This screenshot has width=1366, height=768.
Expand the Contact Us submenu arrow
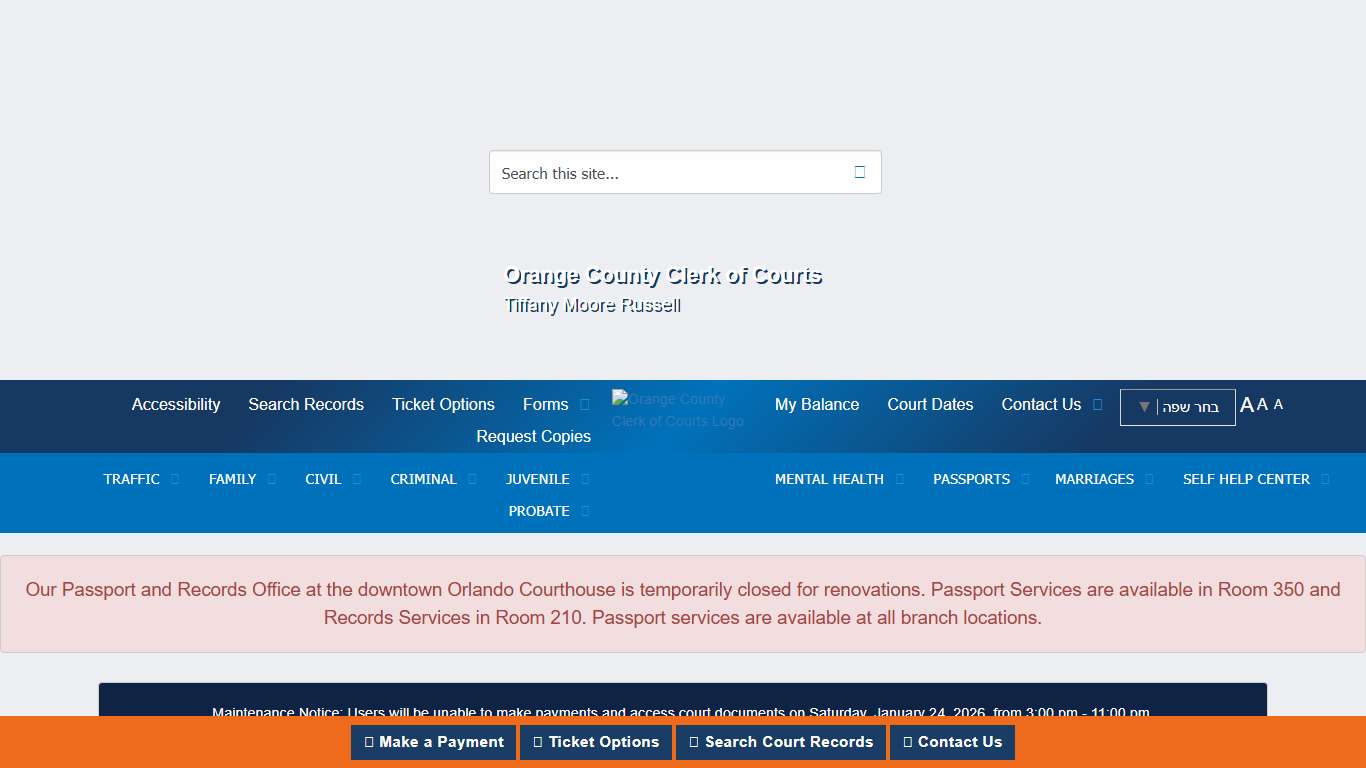1097,405
